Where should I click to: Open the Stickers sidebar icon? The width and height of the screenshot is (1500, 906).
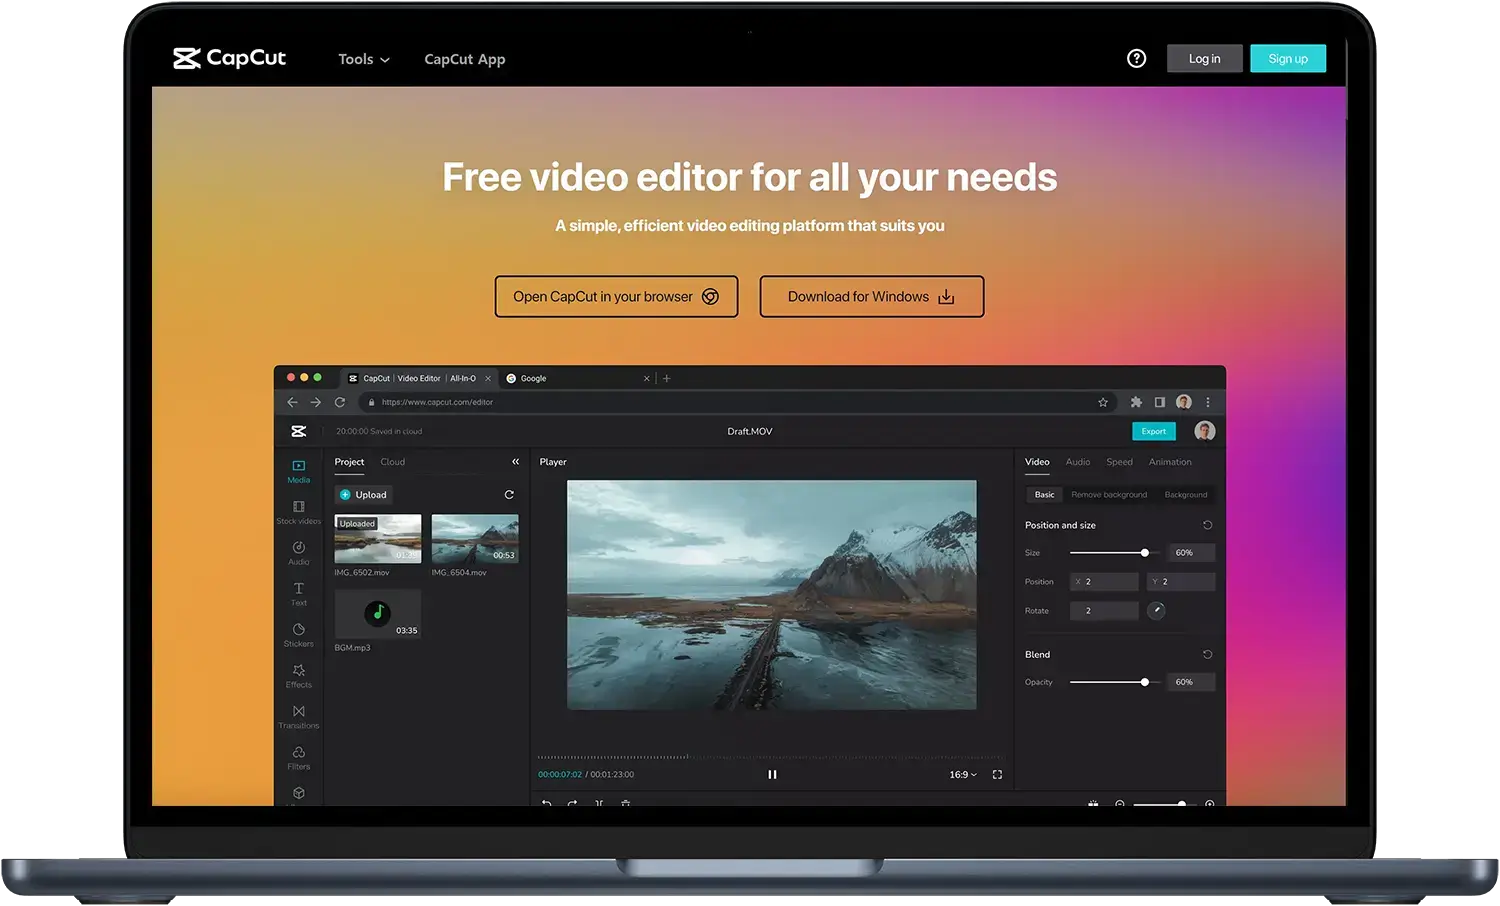tap(299, 635)
